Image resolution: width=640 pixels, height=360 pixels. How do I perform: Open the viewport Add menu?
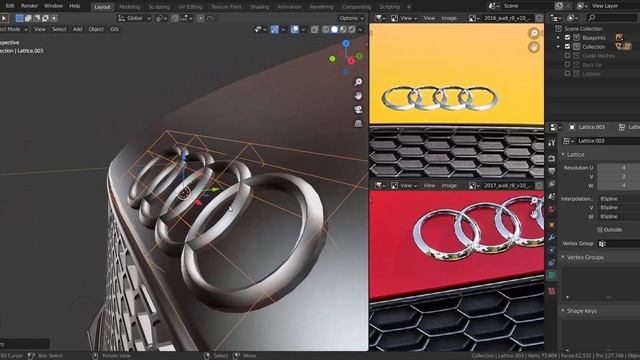point(77,29)
